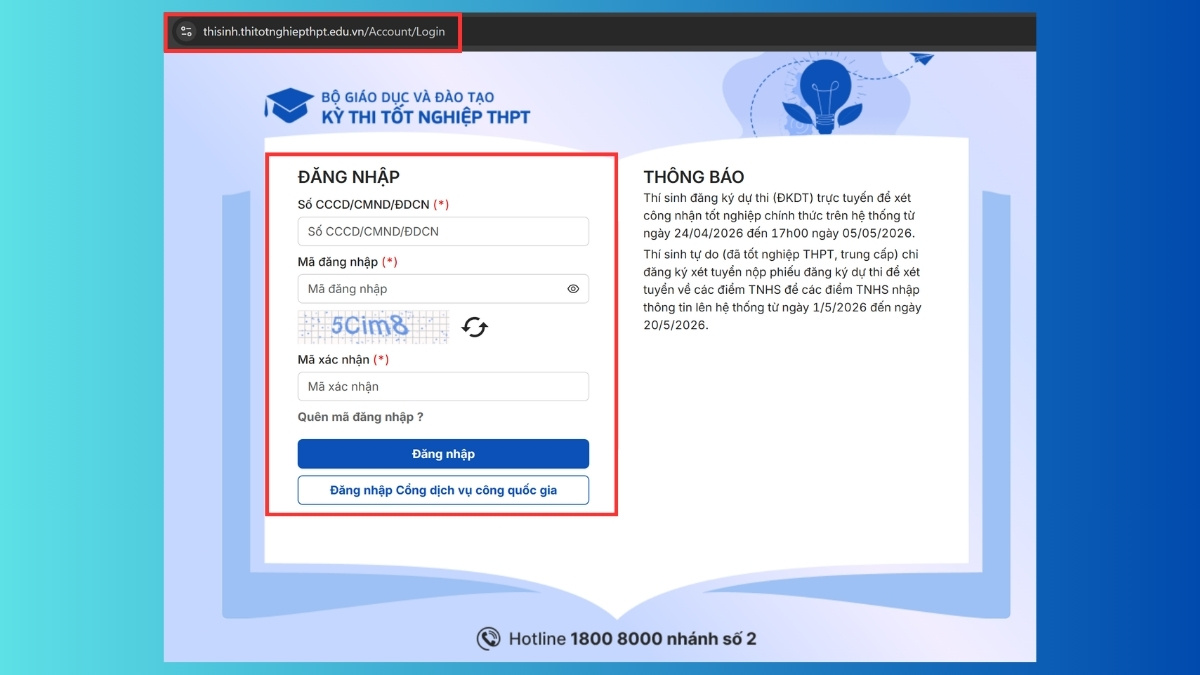Click the BỘ GIÁO DỤC VÀ ĐÀO TẠO text
The height and width of the screenshot is (675, 1200).
click(x=408, y=98)
